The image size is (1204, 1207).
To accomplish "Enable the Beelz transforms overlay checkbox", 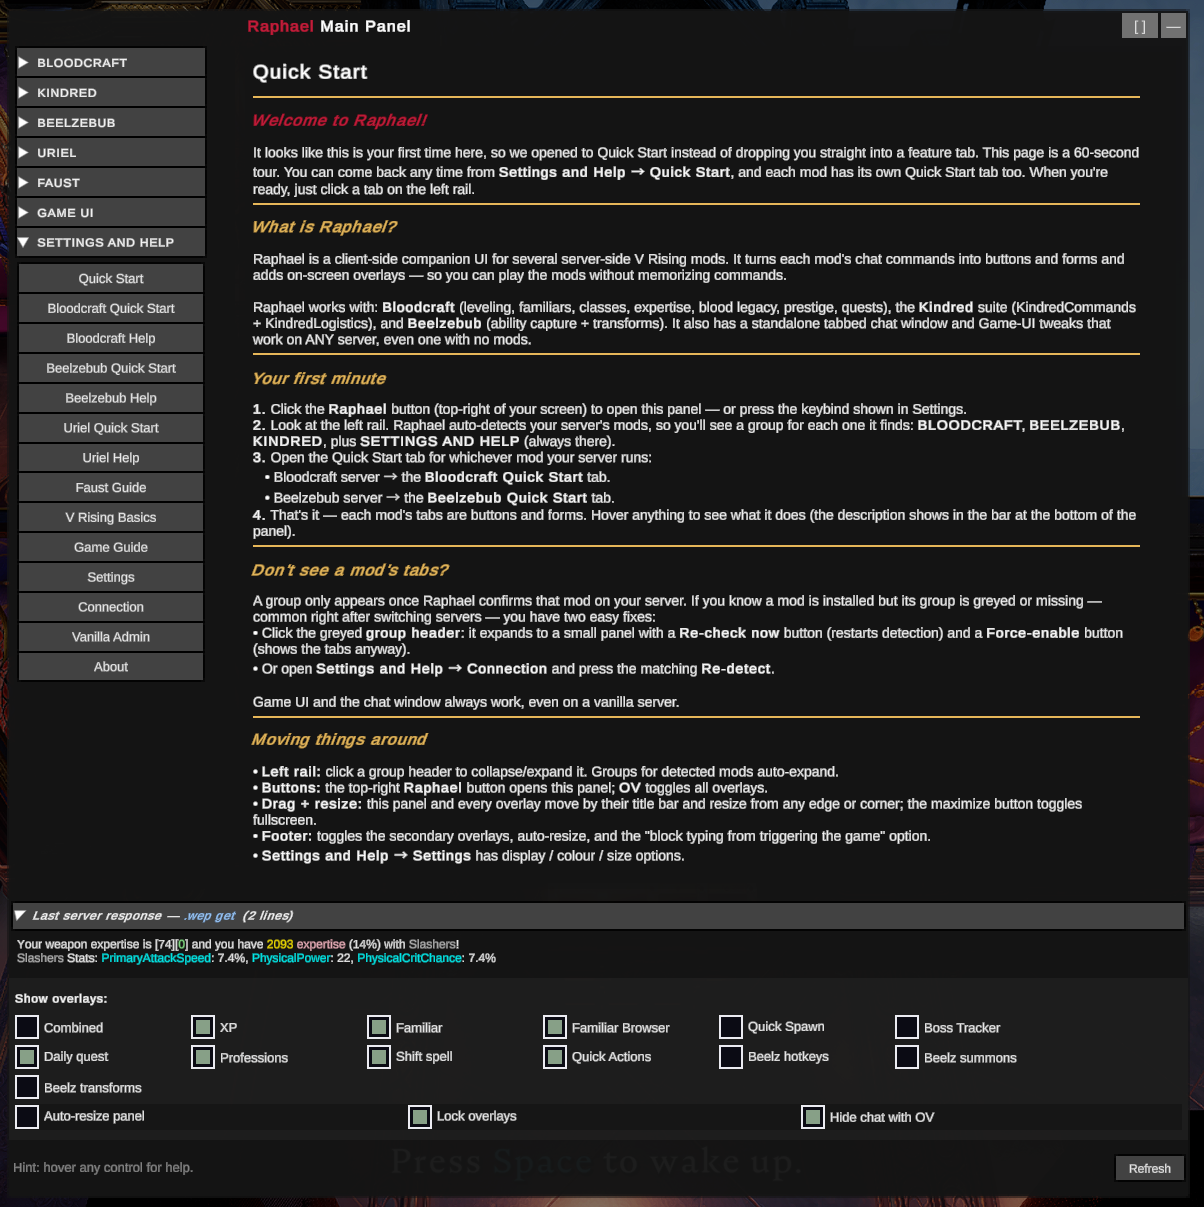I will point(27,1087).
